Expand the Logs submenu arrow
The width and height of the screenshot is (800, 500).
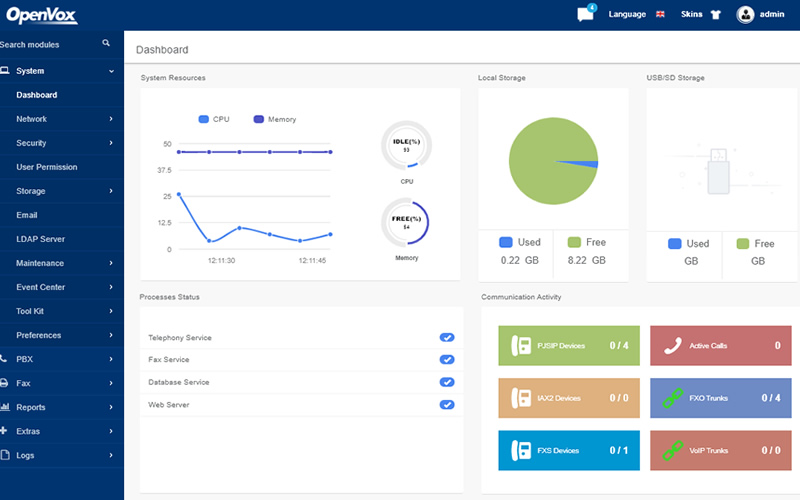click(x=111, y=455)
